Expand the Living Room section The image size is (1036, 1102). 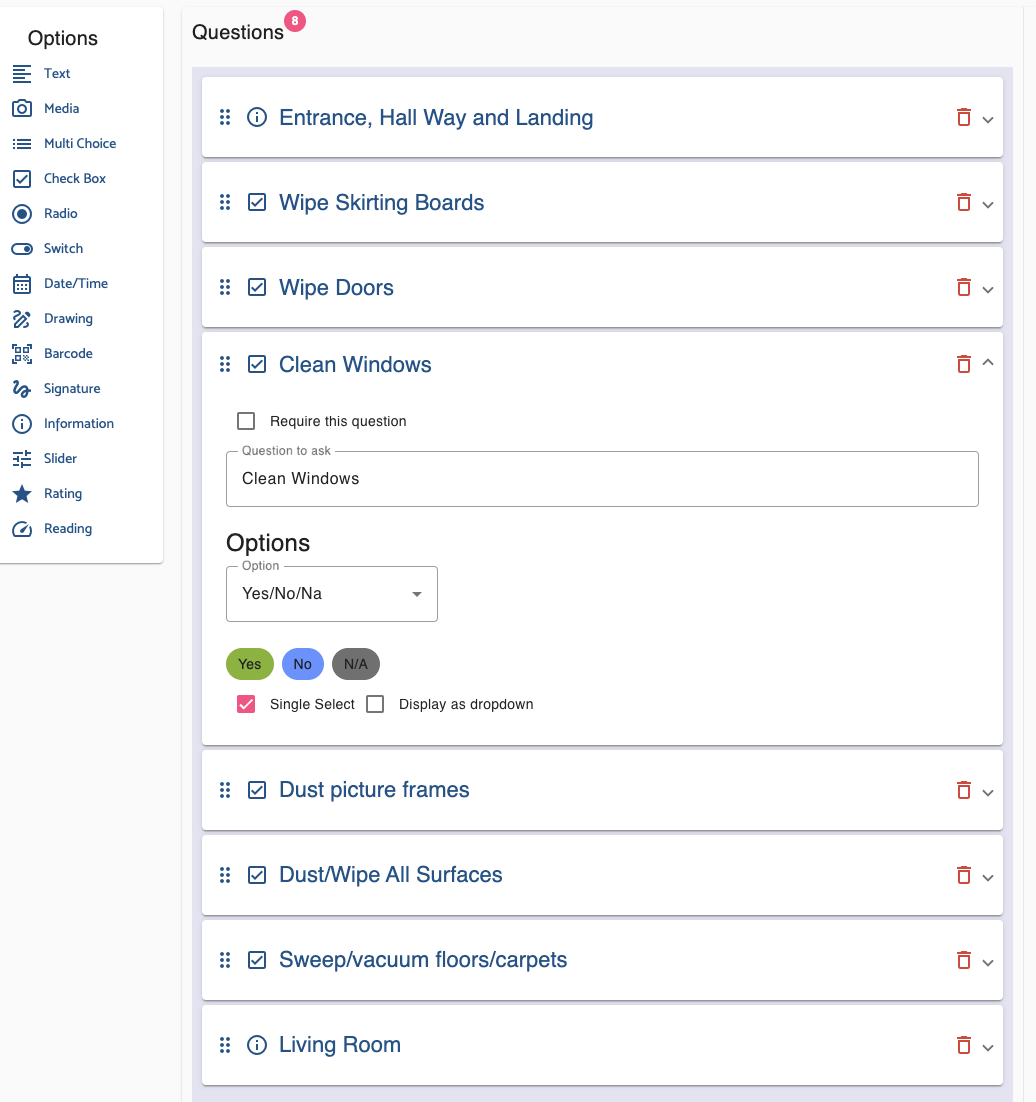988,1045
